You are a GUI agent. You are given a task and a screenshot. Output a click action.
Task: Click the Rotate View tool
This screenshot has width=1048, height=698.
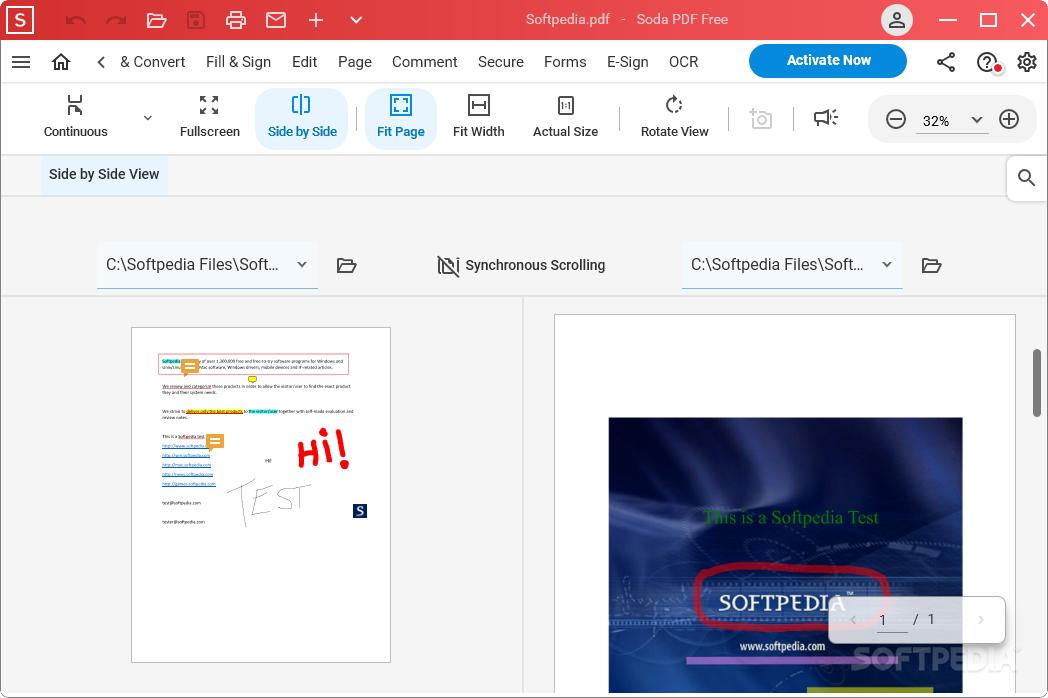point(674,118)
